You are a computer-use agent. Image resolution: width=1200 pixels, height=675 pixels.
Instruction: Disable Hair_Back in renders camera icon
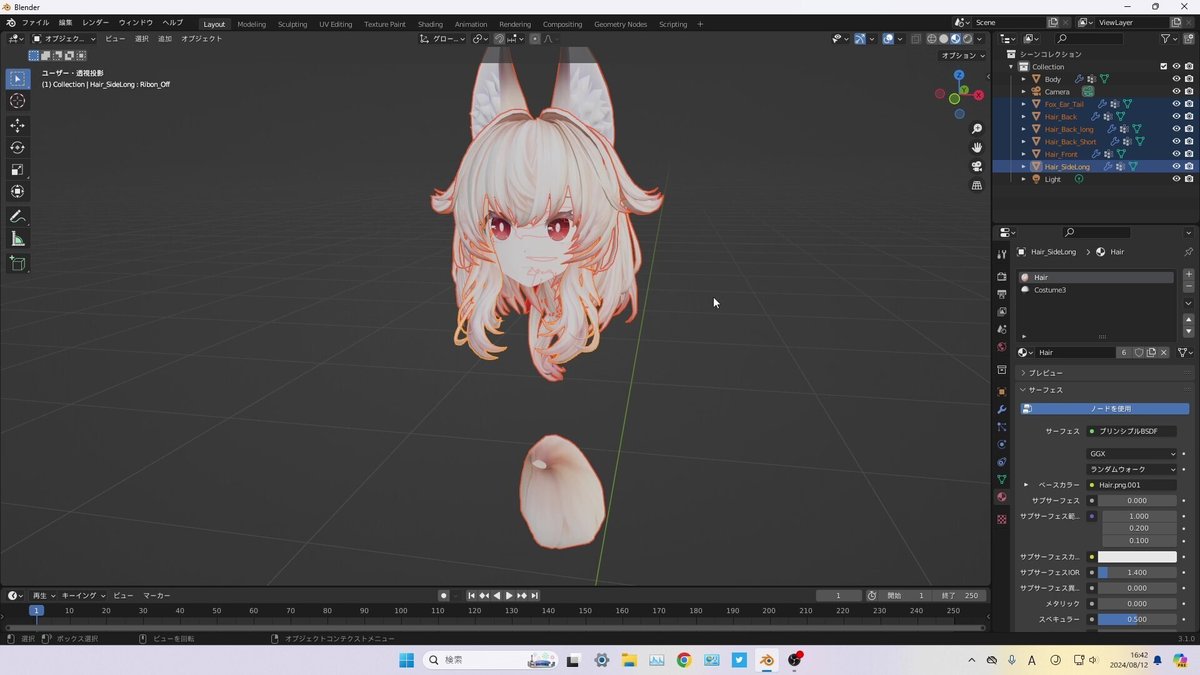click(1189, 116)
